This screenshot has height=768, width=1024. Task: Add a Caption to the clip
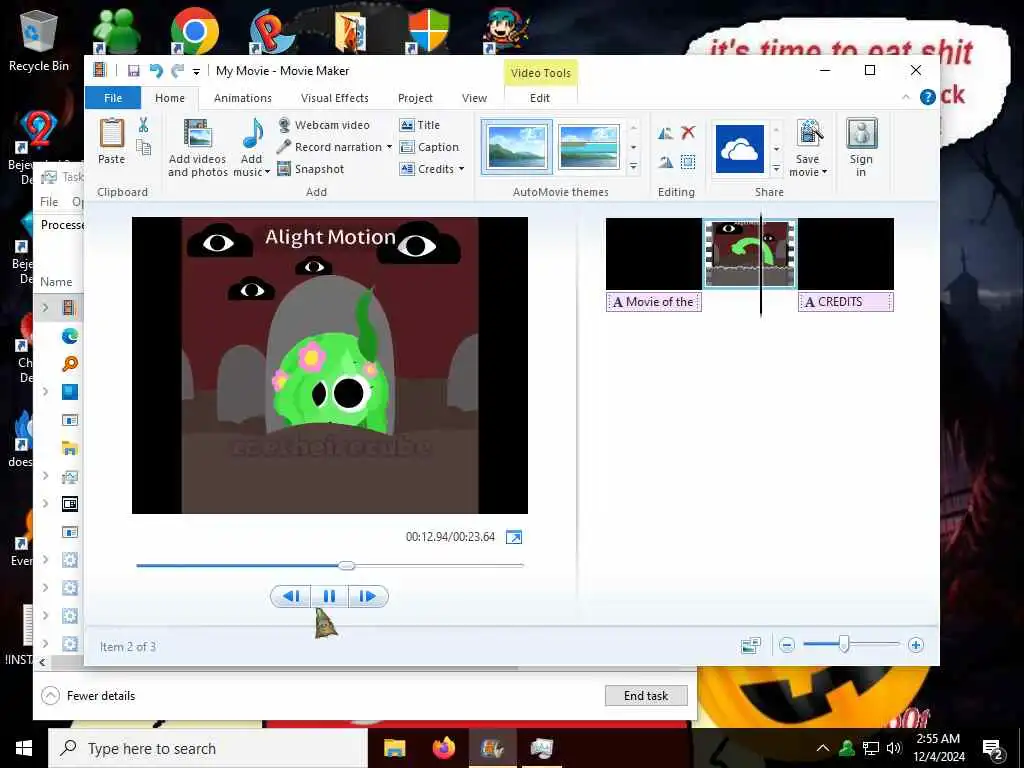pyautogui.click(x=429, y=147)
